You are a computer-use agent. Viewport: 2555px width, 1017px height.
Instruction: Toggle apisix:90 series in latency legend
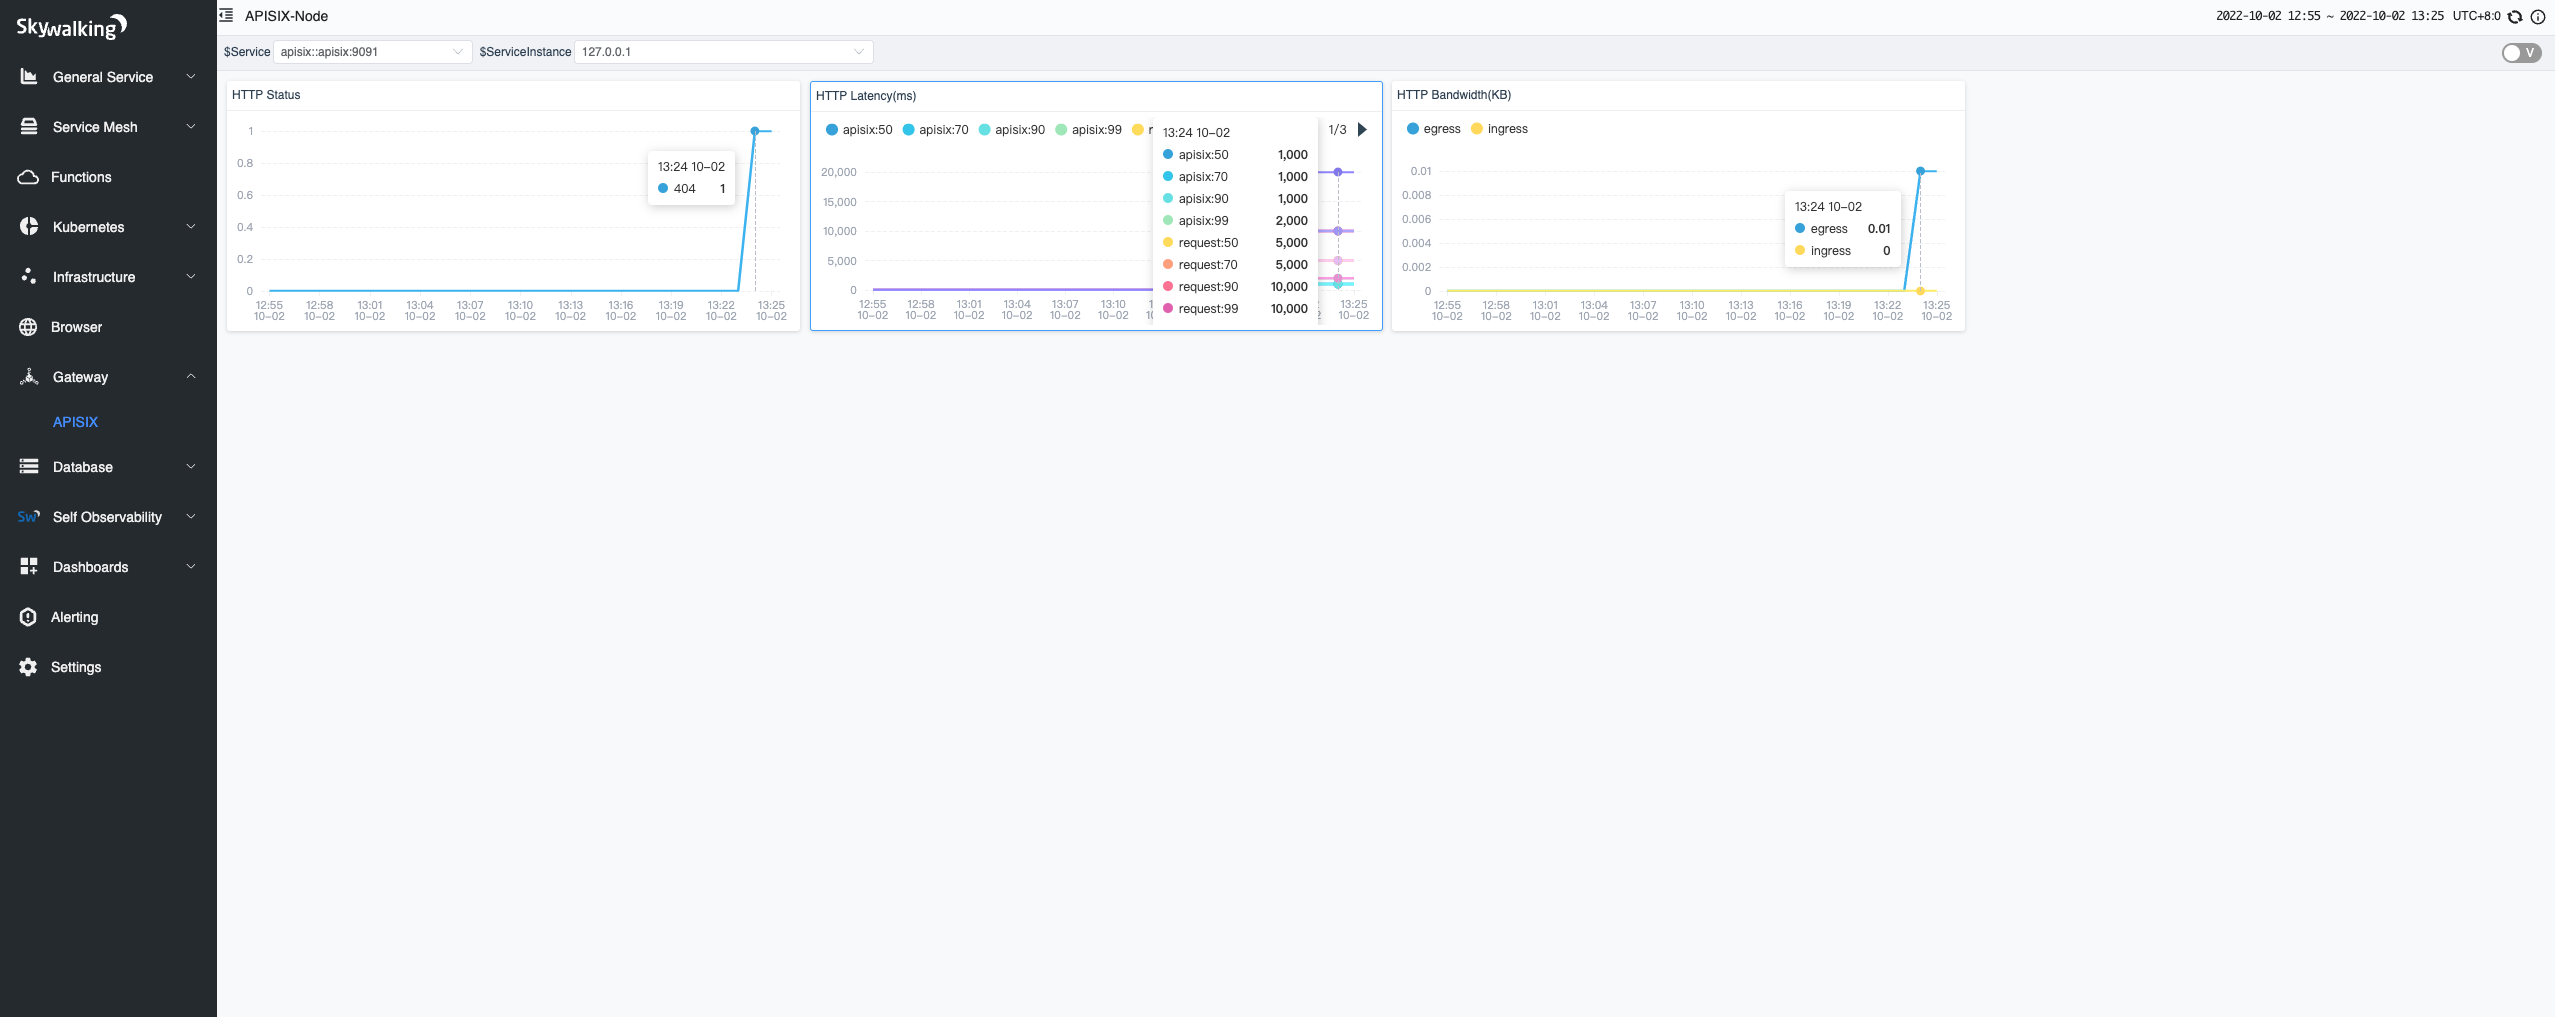[1012, 130]
